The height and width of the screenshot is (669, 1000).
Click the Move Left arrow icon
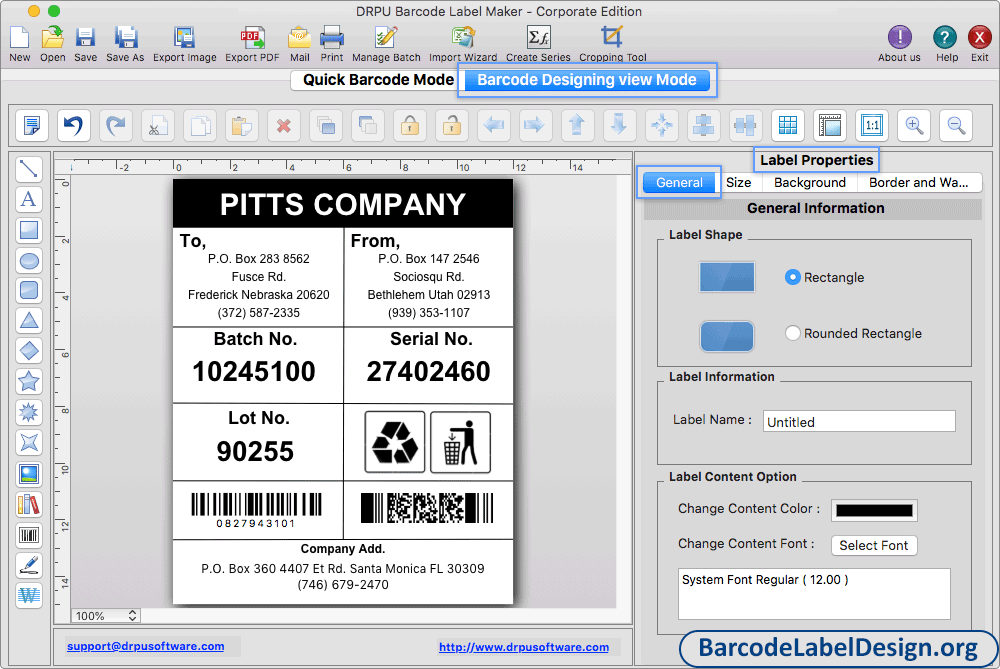[494, 125]
